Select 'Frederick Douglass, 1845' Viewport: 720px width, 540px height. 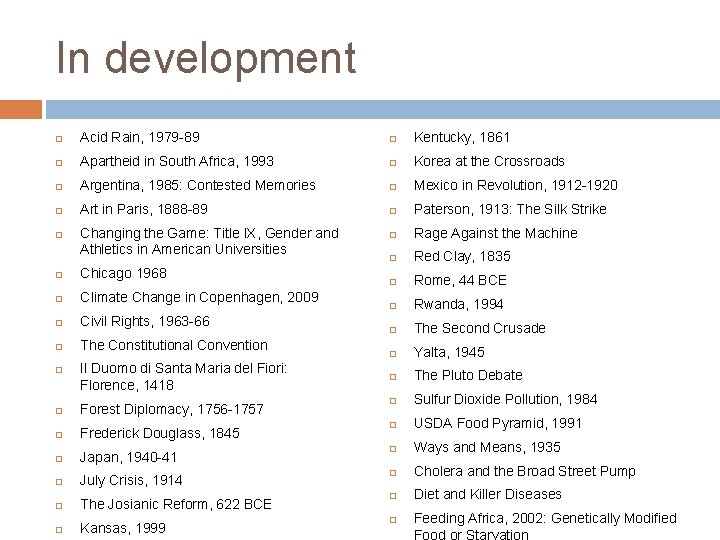click(160, 433)
